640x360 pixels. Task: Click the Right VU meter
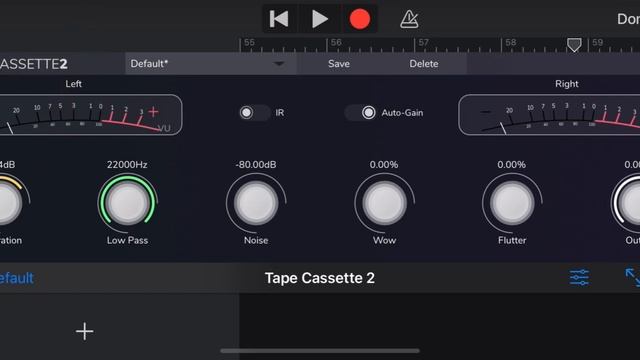tap(549, 115)
